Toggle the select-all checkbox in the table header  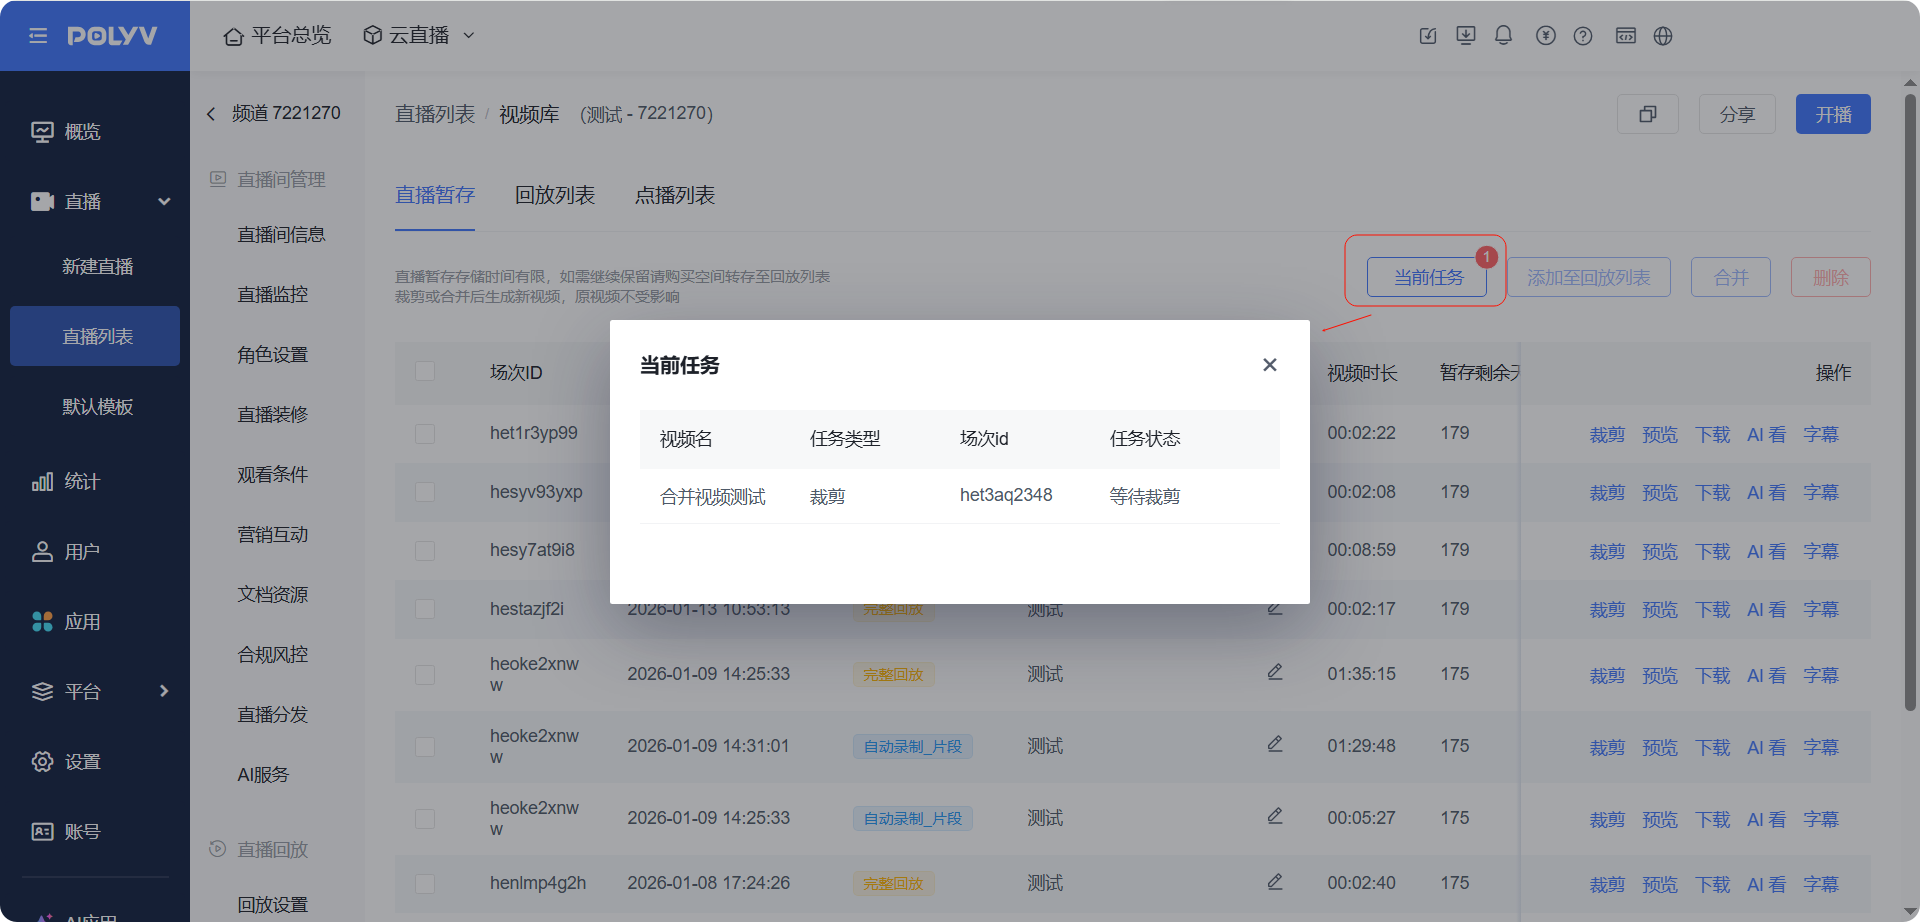(x=425, y=372)
